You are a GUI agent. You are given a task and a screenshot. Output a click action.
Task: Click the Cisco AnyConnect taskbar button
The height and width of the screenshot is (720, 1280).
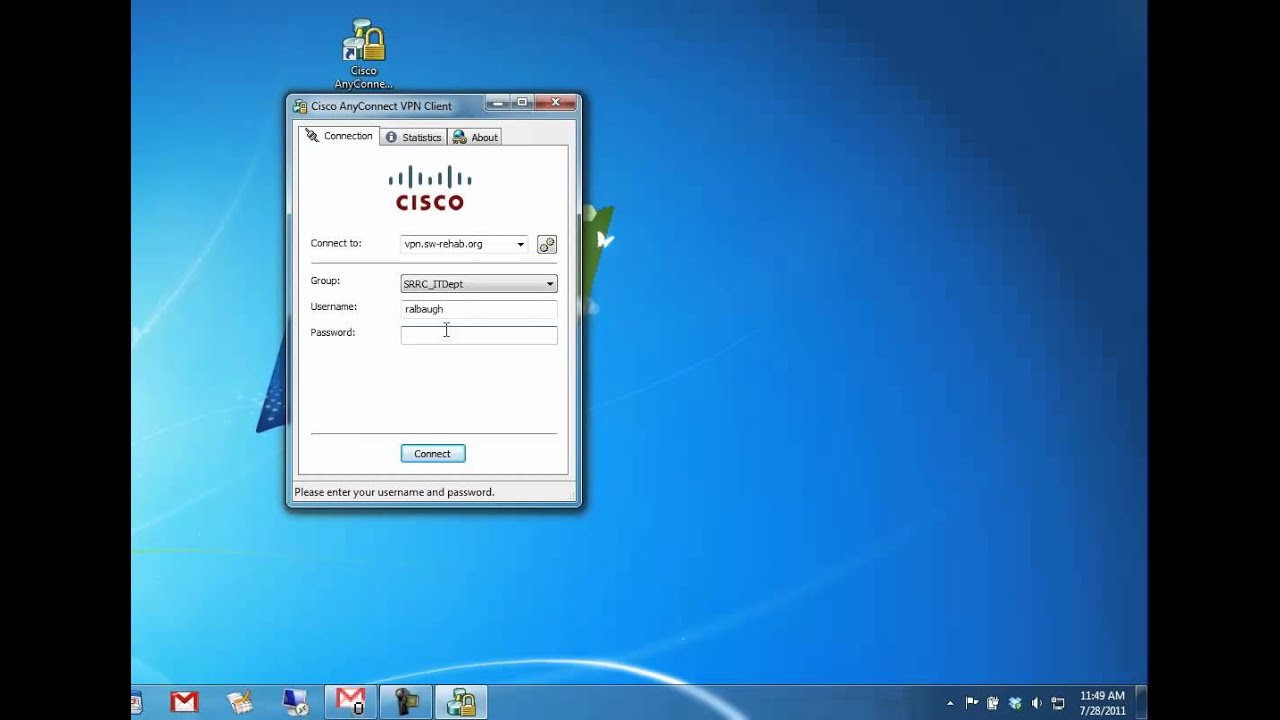[x=461, y=702]
